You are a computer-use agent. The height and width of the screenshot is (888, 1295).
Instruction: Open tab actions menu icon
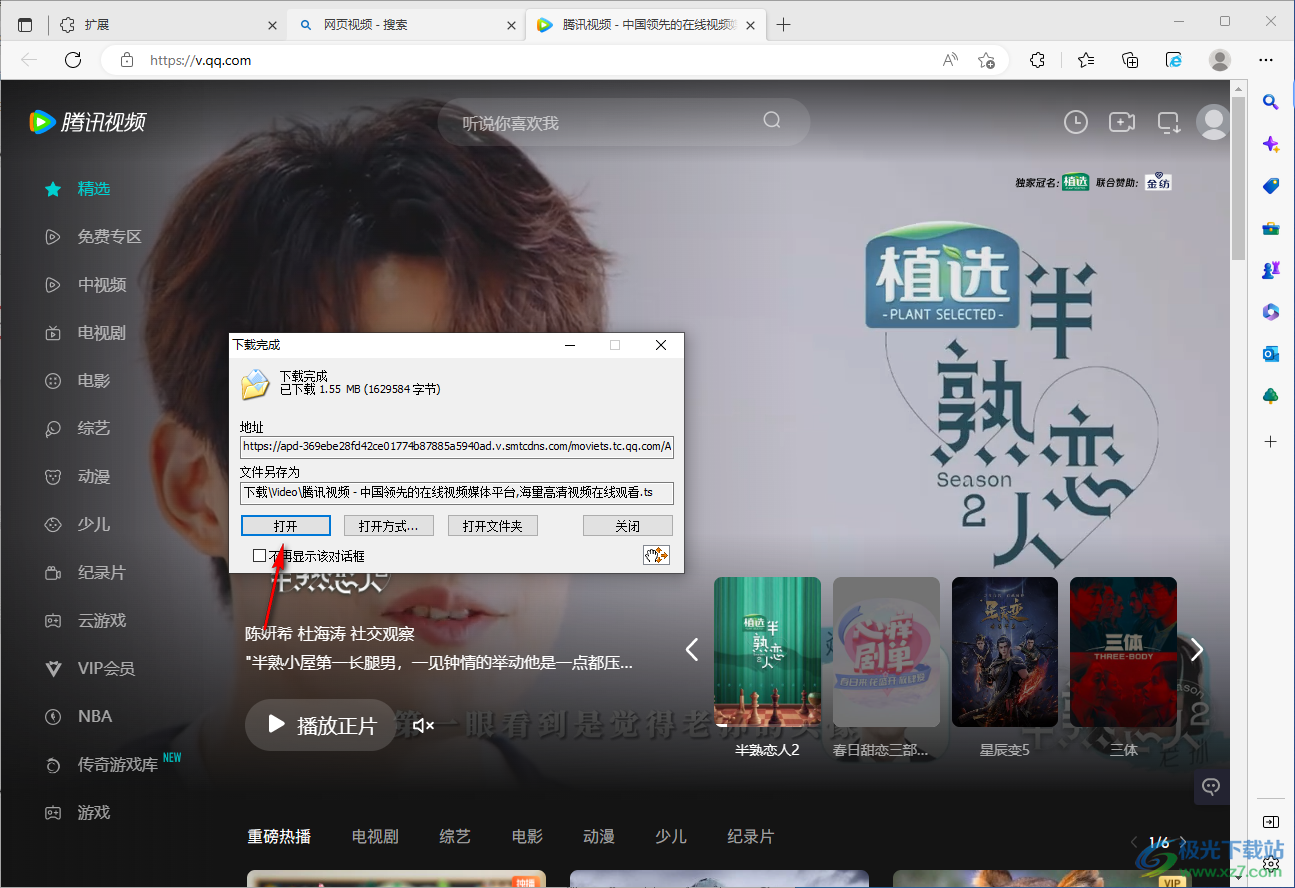(25, 25)
